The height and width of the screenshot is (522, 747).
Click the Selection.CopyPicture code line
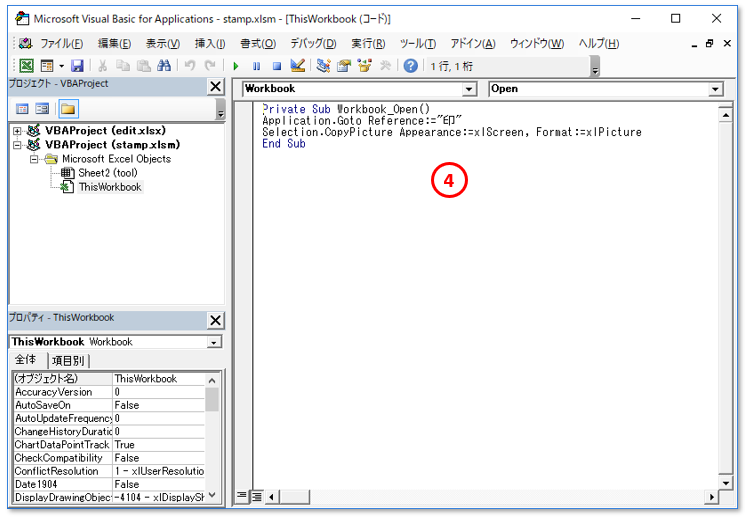(452, 132)
